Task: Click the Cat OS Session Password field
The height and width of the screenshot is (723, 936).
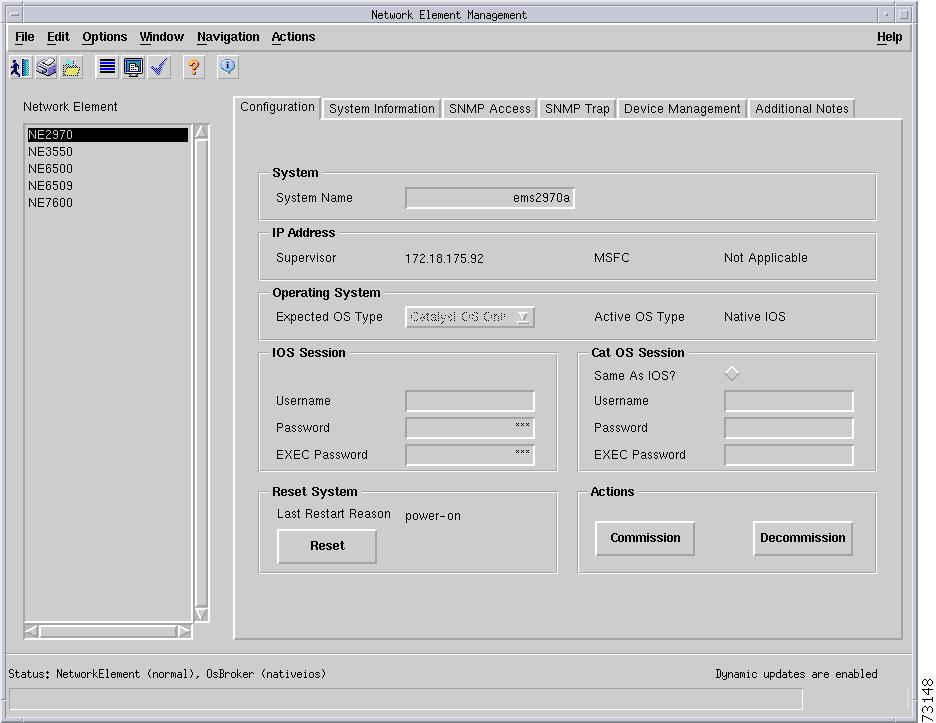Action: tap(789, 428)
